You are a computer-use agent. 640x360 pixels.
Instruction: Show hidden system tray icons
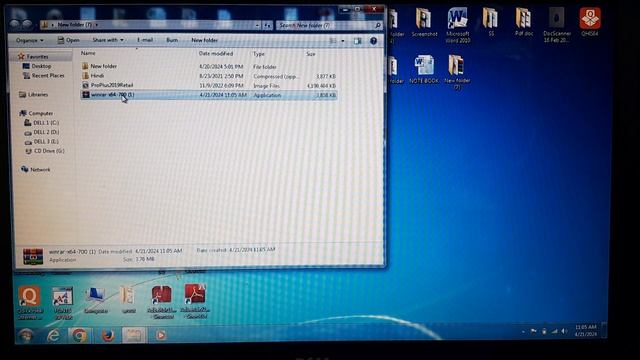[523, 331]
